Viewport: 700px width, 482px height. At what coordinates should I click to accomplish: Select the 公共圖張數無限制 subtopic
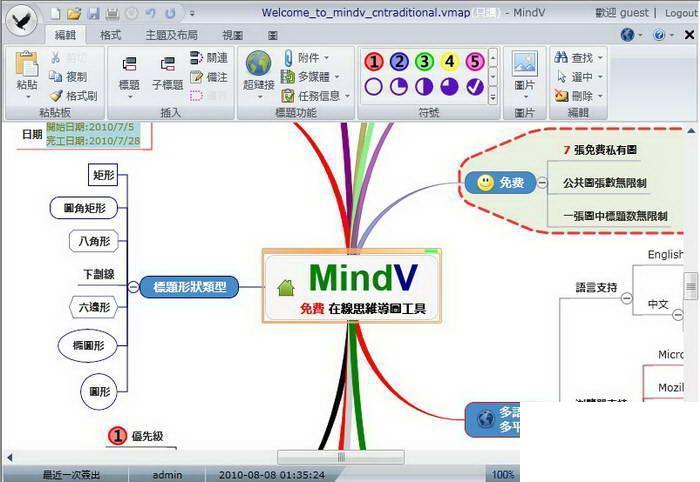point(604,183)
